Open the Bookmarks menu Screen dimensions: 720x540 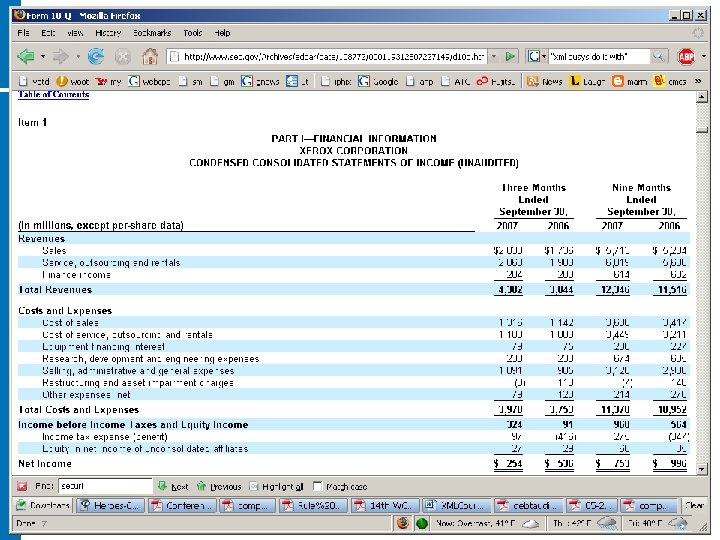point(152,33)
